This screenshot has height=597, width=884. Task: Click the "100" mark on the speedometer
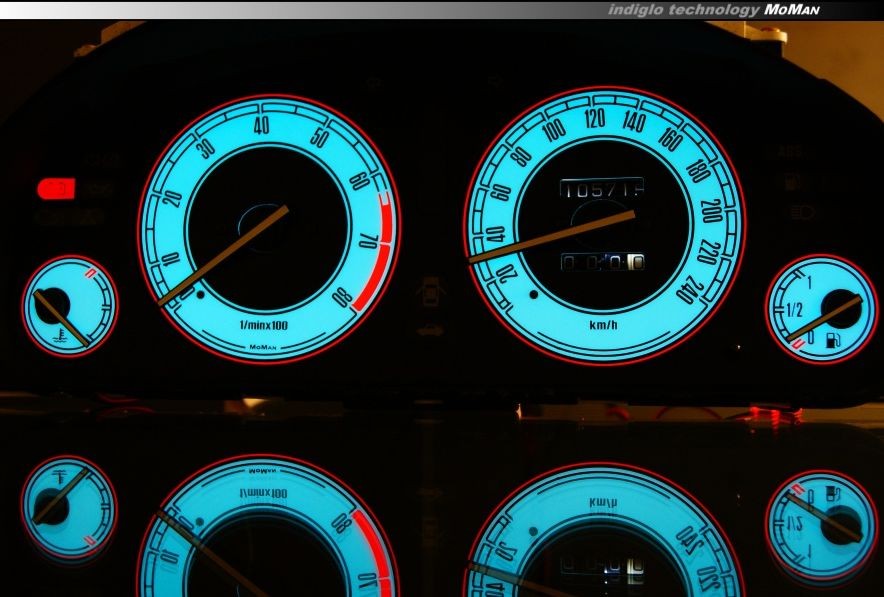(x=554, y=130)
